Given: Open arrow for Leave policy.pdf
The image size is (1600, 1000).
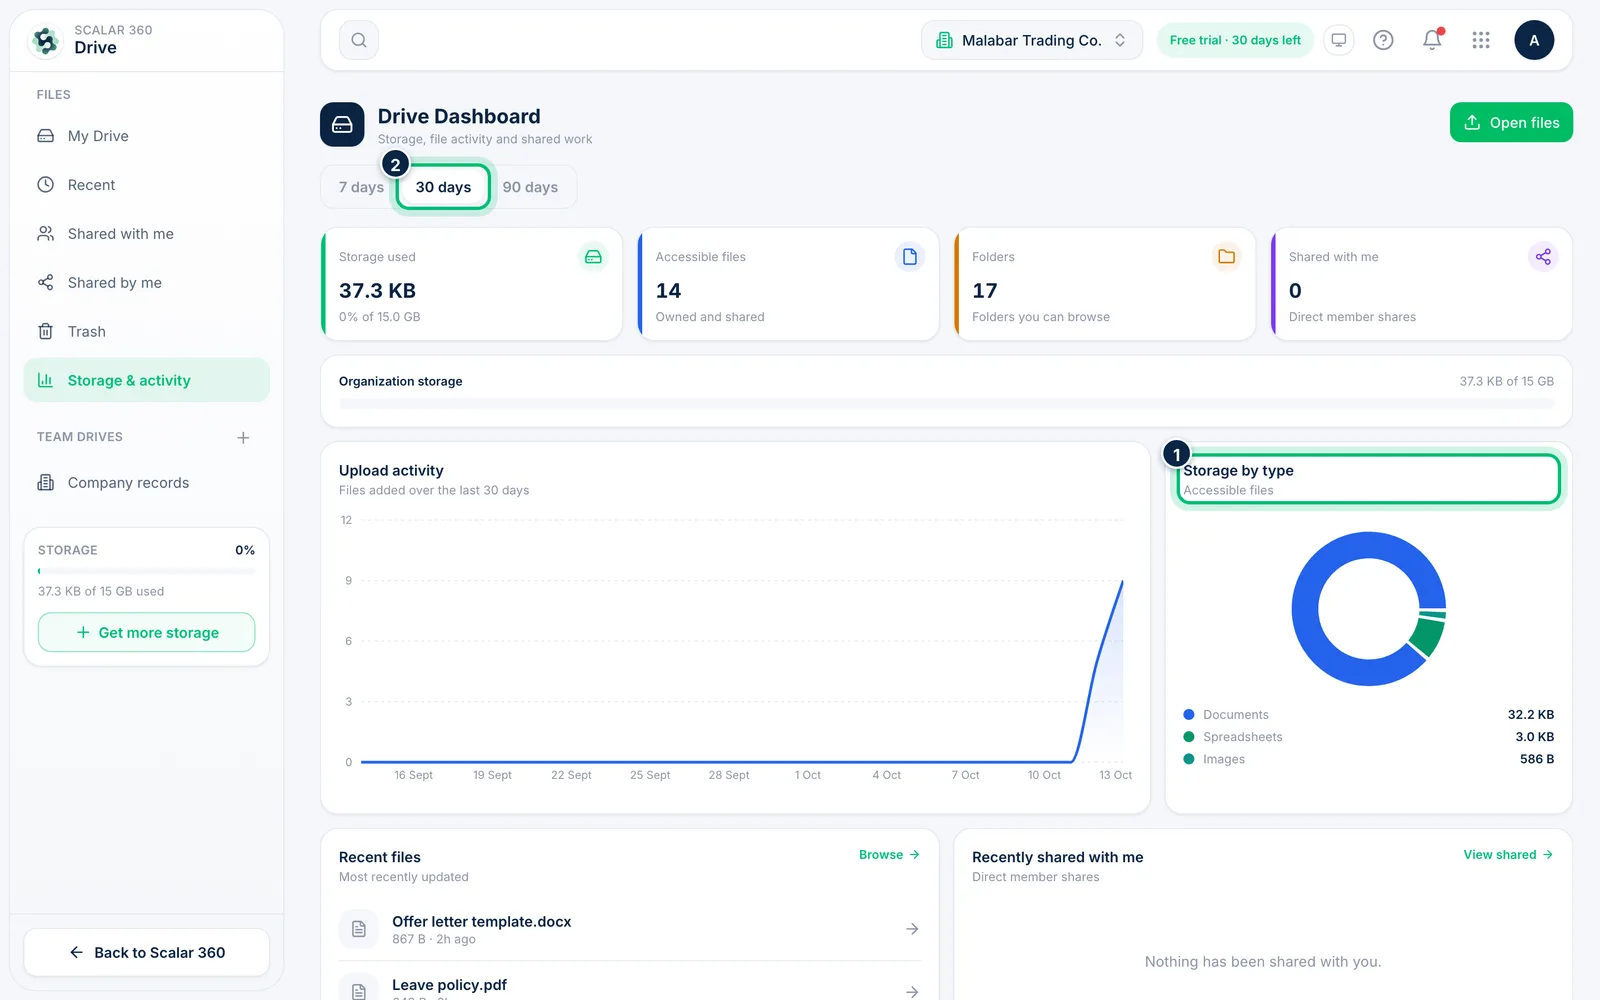Looking at the screenshot, I should tap(912, 991).
